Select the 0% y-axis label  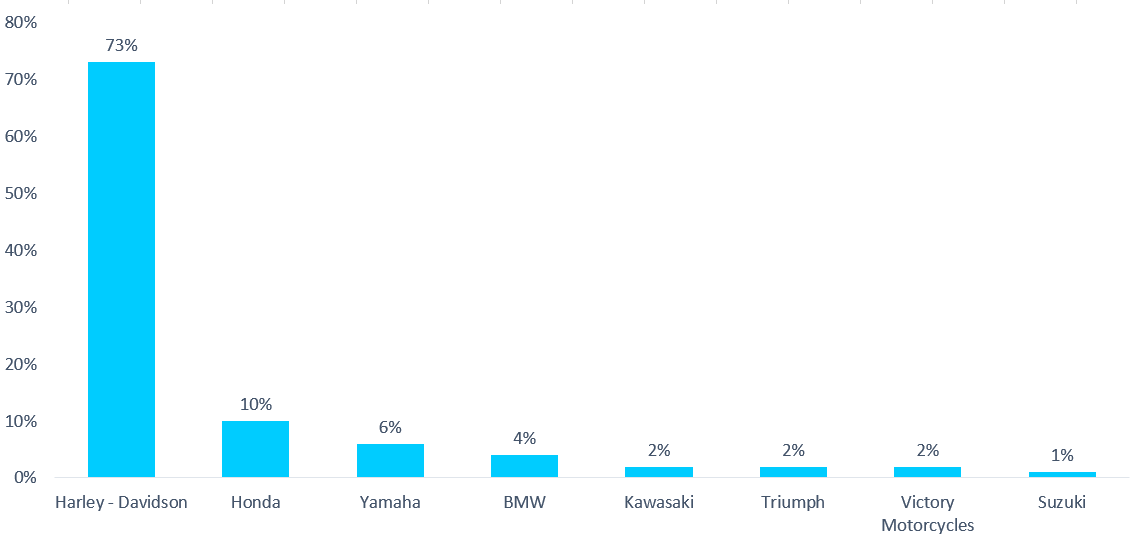(x=25, y=478)
